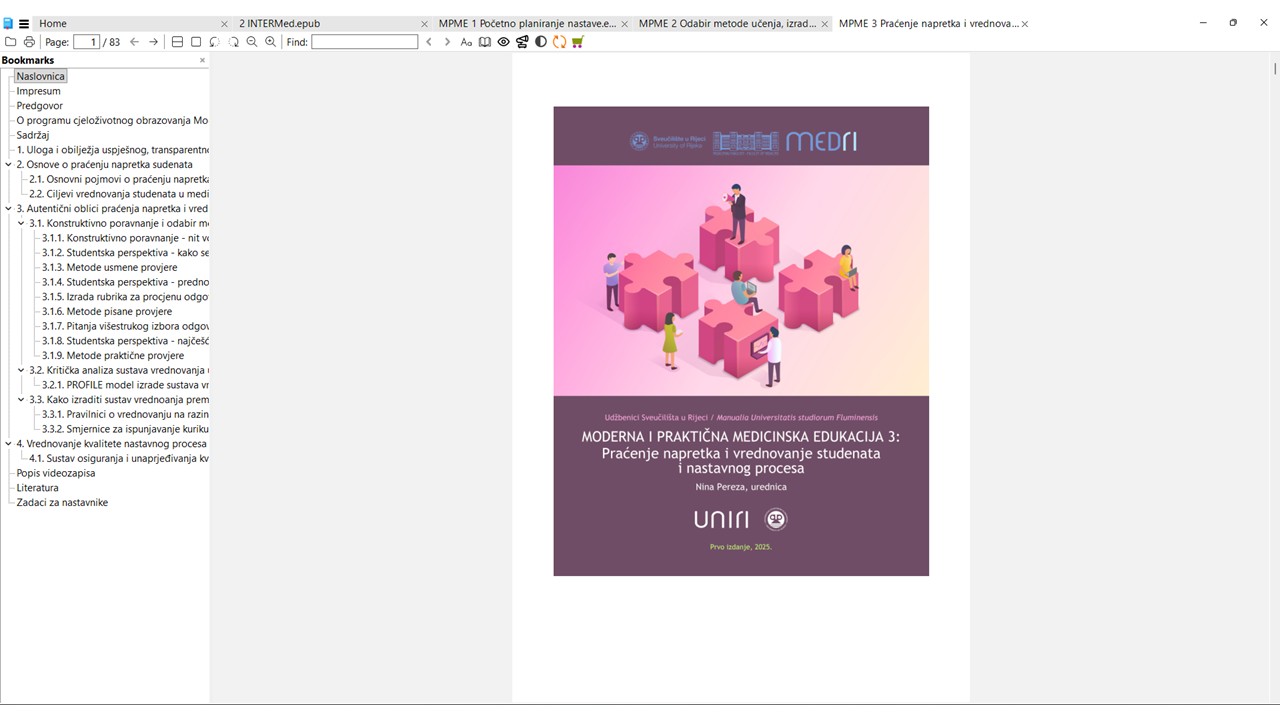Close the Bookmarks sidebar panel
This screenshot has width=1280, height=720.
[202, 60]
